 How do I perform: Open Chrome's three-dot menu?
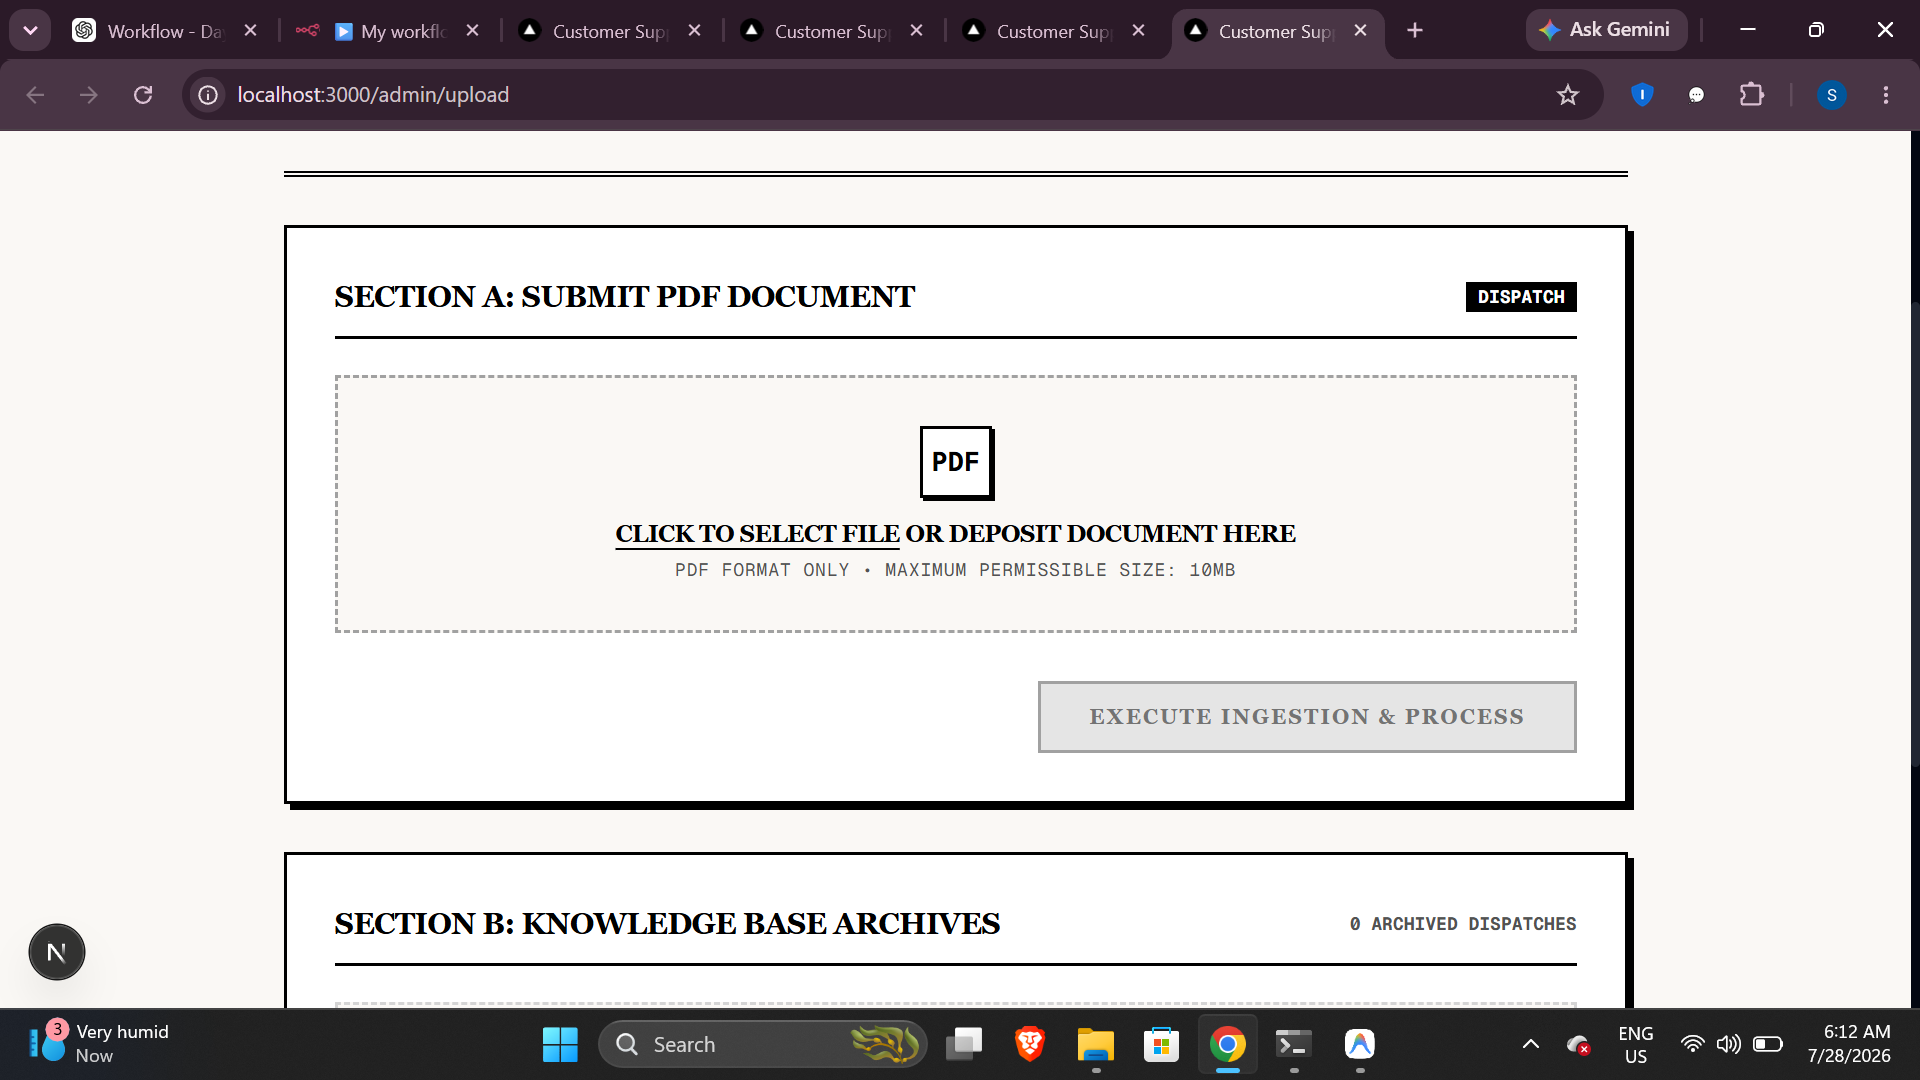pyautogui.click(x=1885, y=95)
